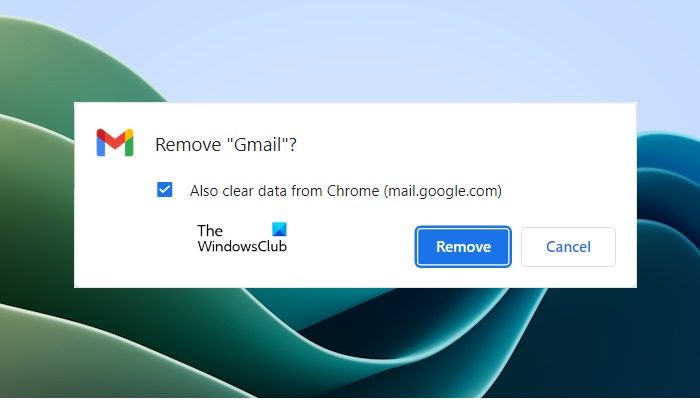The image size is (700, 400).
Task: Click the Remove button
Action: click(463, 246)
